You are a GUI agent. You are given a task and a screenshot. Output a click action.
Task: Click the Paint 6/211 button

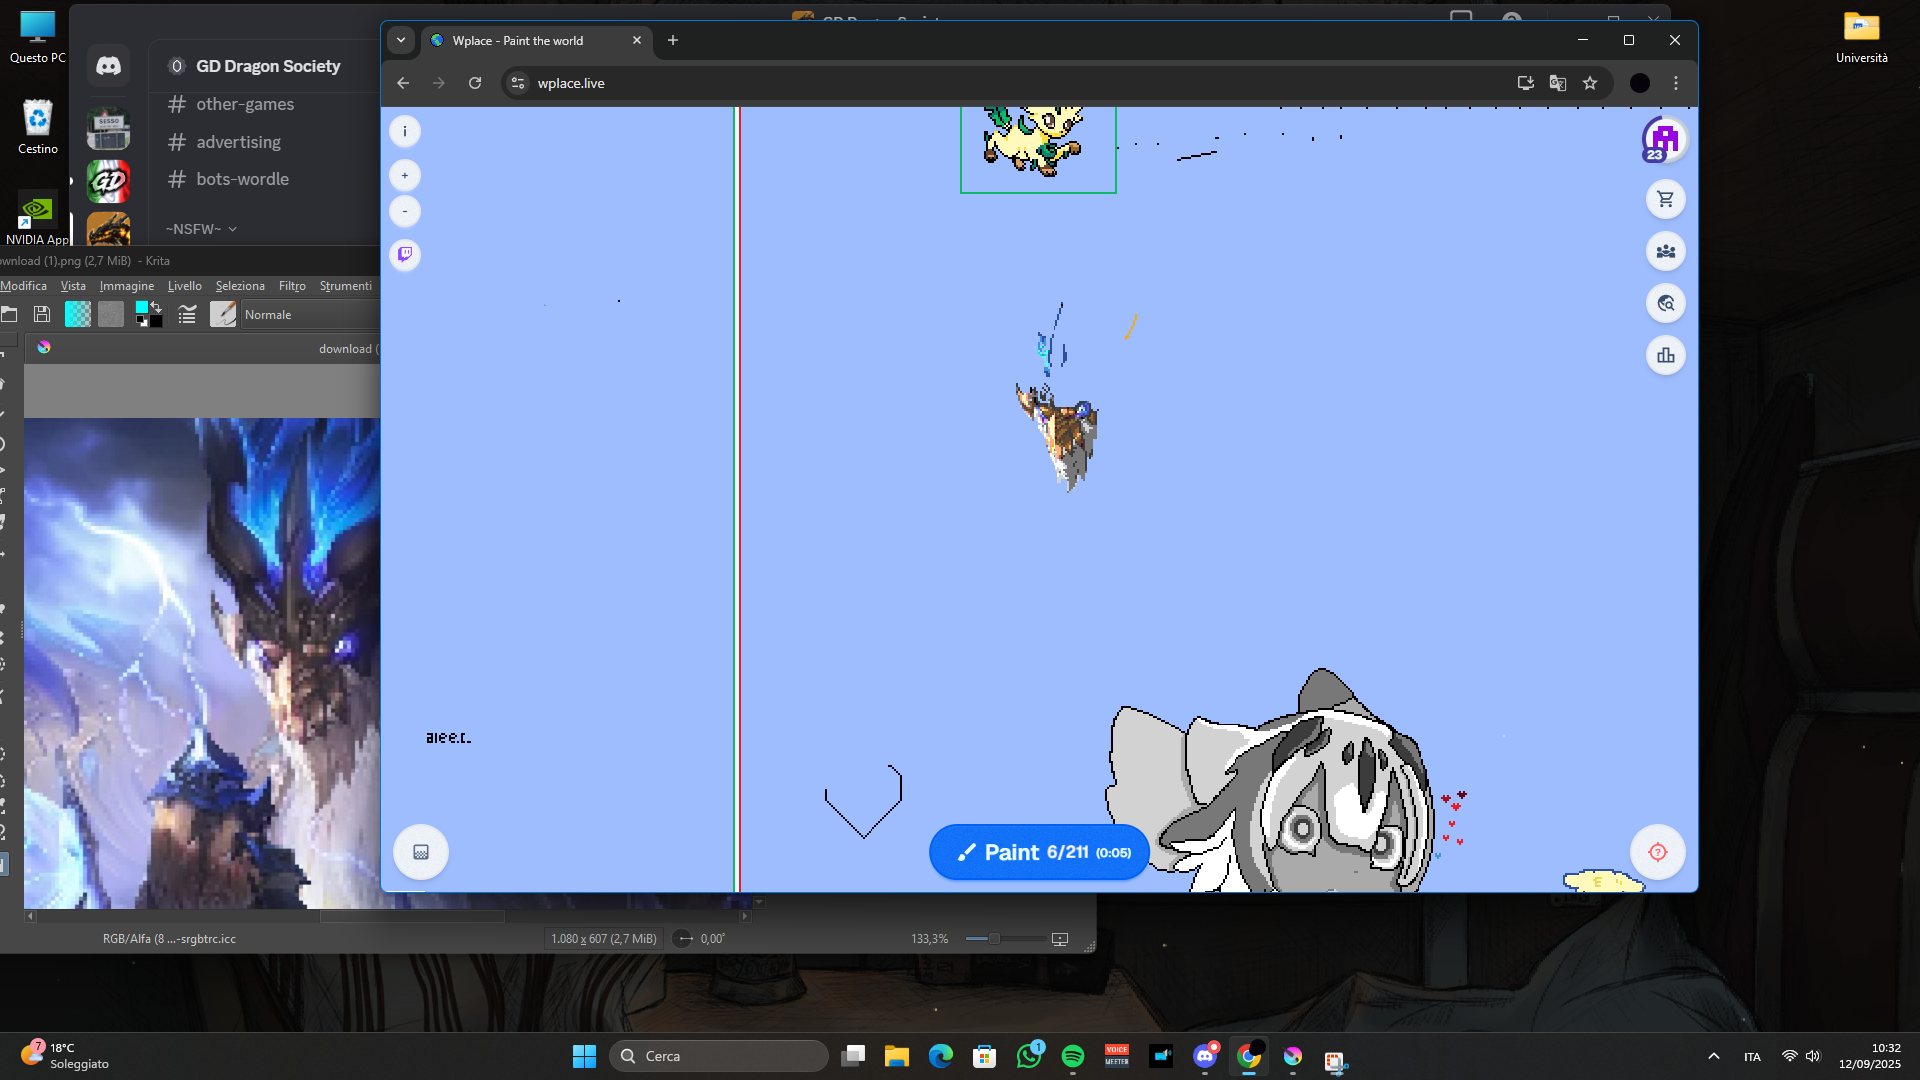[x=1039, y=852]
